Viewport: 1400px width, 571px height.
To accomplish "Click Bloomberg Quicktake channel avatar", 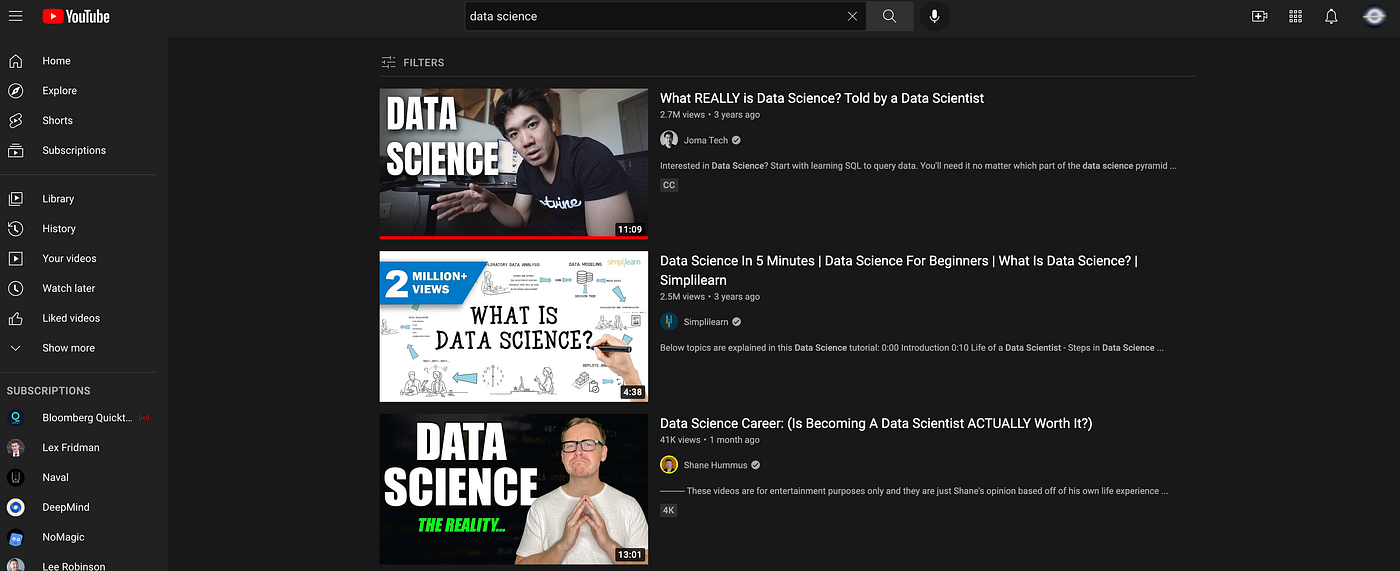I will coord(16,418).
